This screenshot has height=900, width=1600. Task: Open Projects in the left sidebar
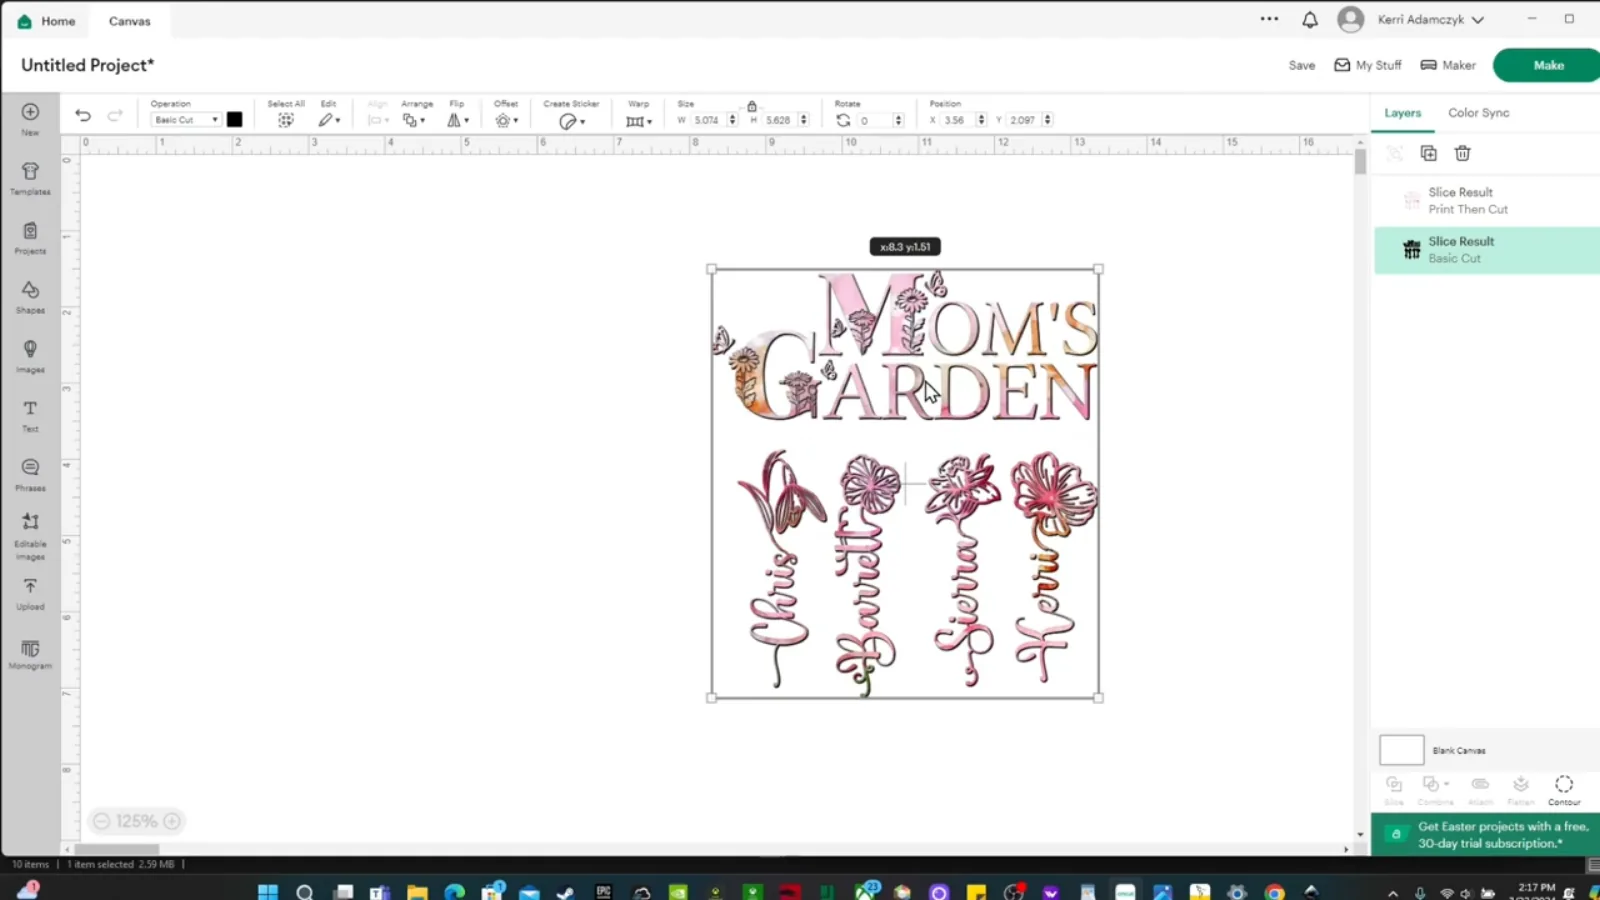pyautogui.click(x=30, y=238)
